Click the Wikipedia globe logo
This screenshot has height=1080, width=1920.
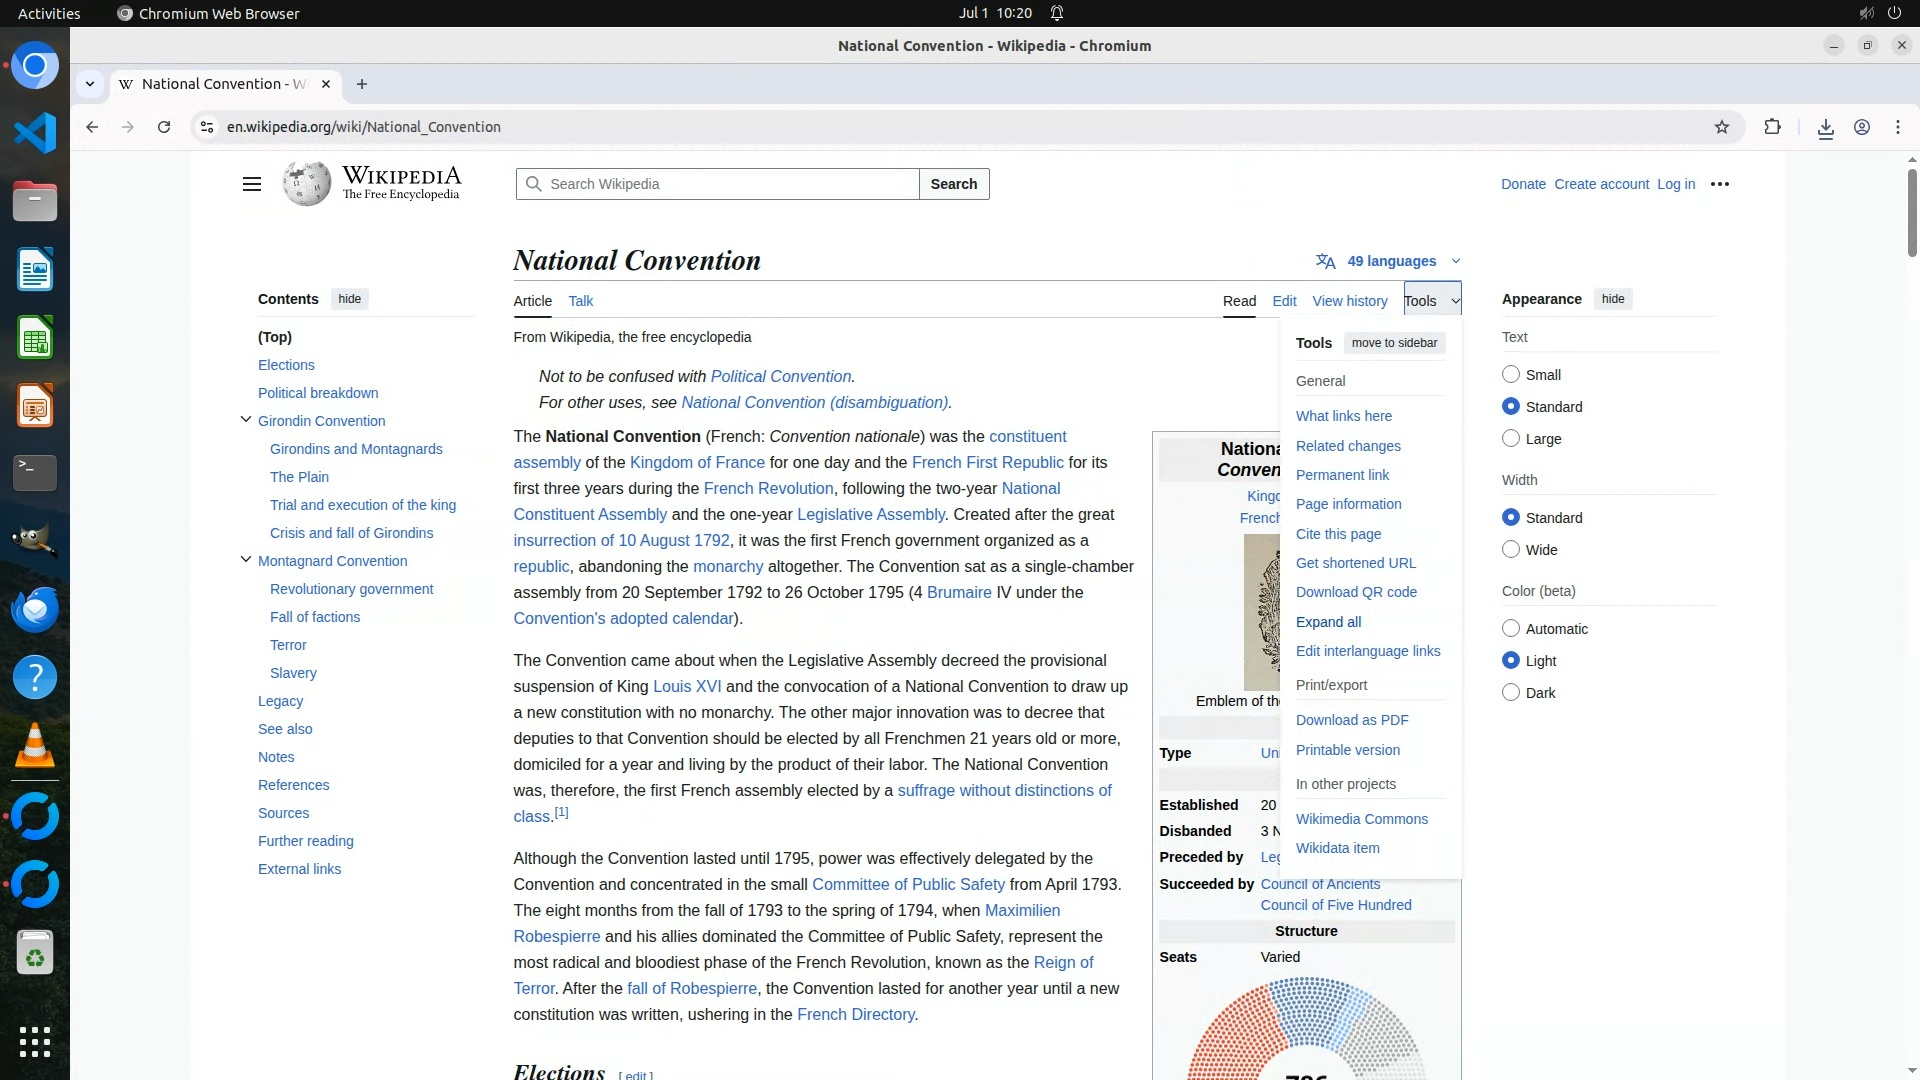click(x=306, y=184)
